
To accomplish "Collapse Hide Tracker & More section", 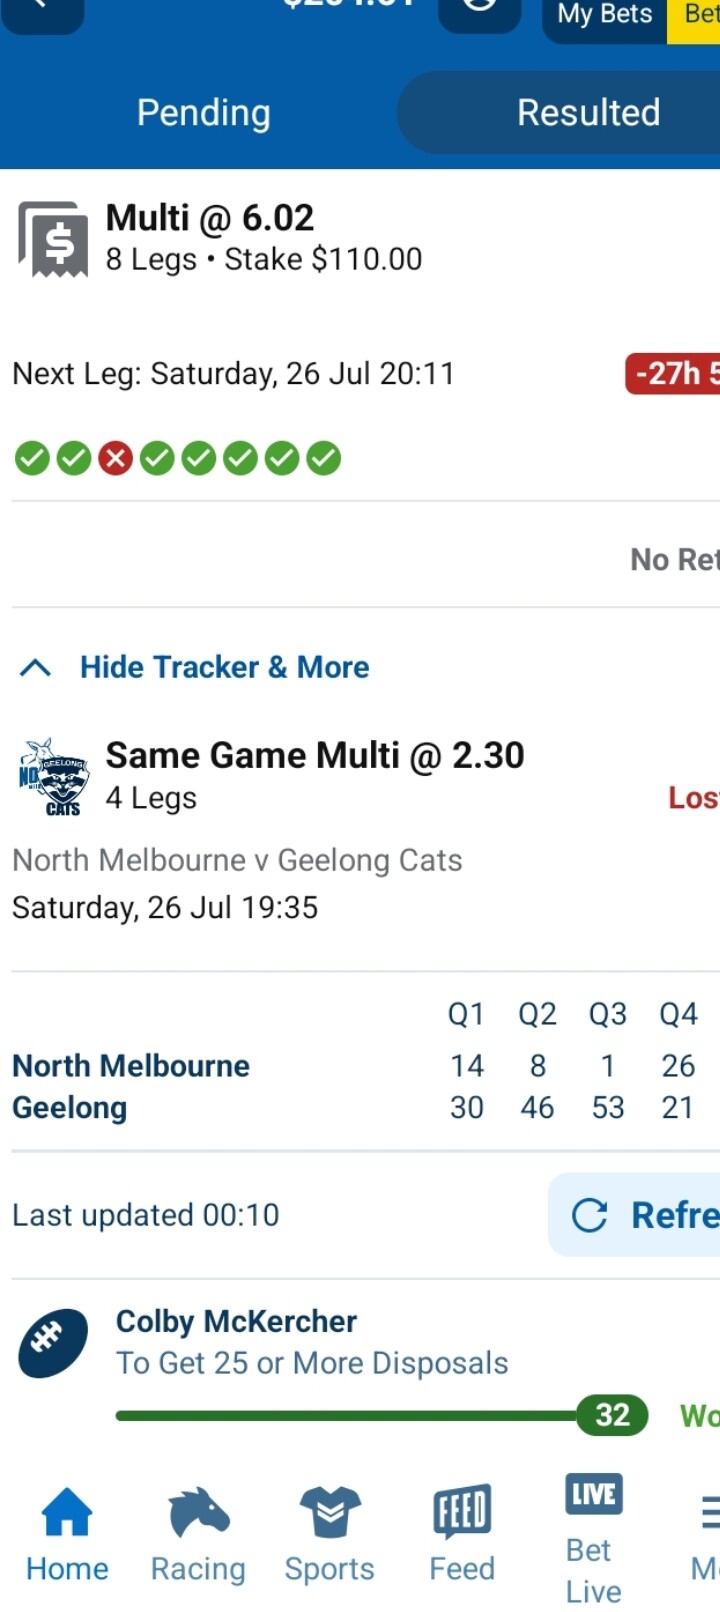I will tap(195, 667).
